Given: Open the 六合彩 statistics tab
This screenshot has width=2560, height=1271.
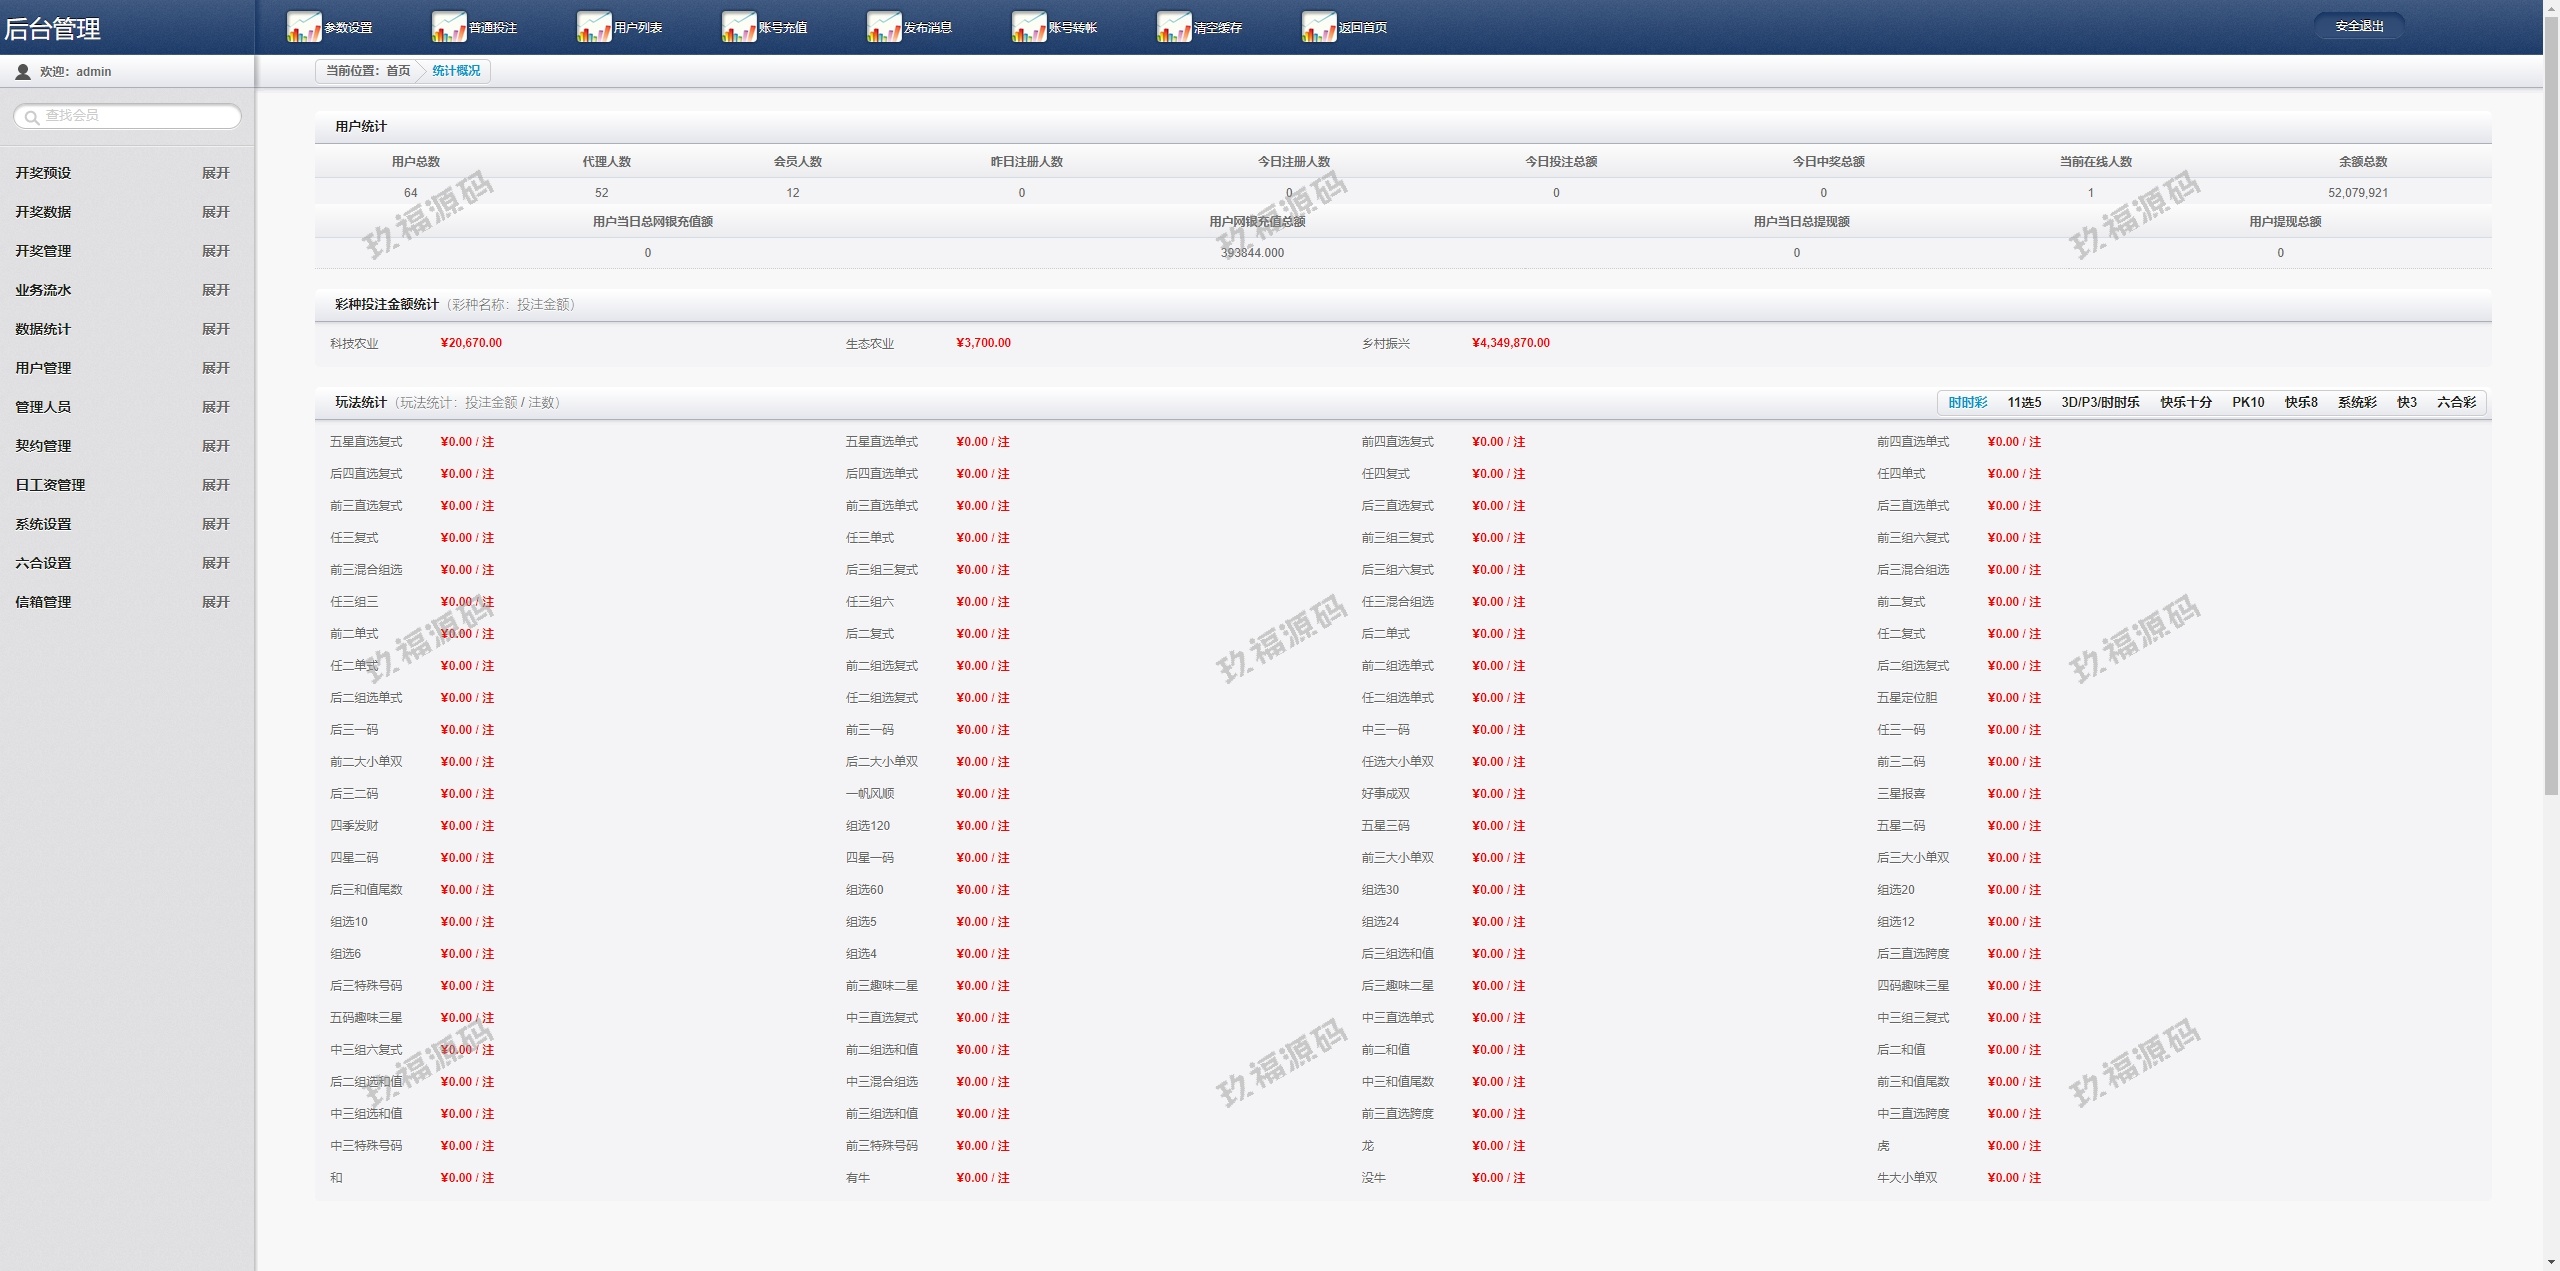Looking at the screenshot, I should (x=2456, y=402).
